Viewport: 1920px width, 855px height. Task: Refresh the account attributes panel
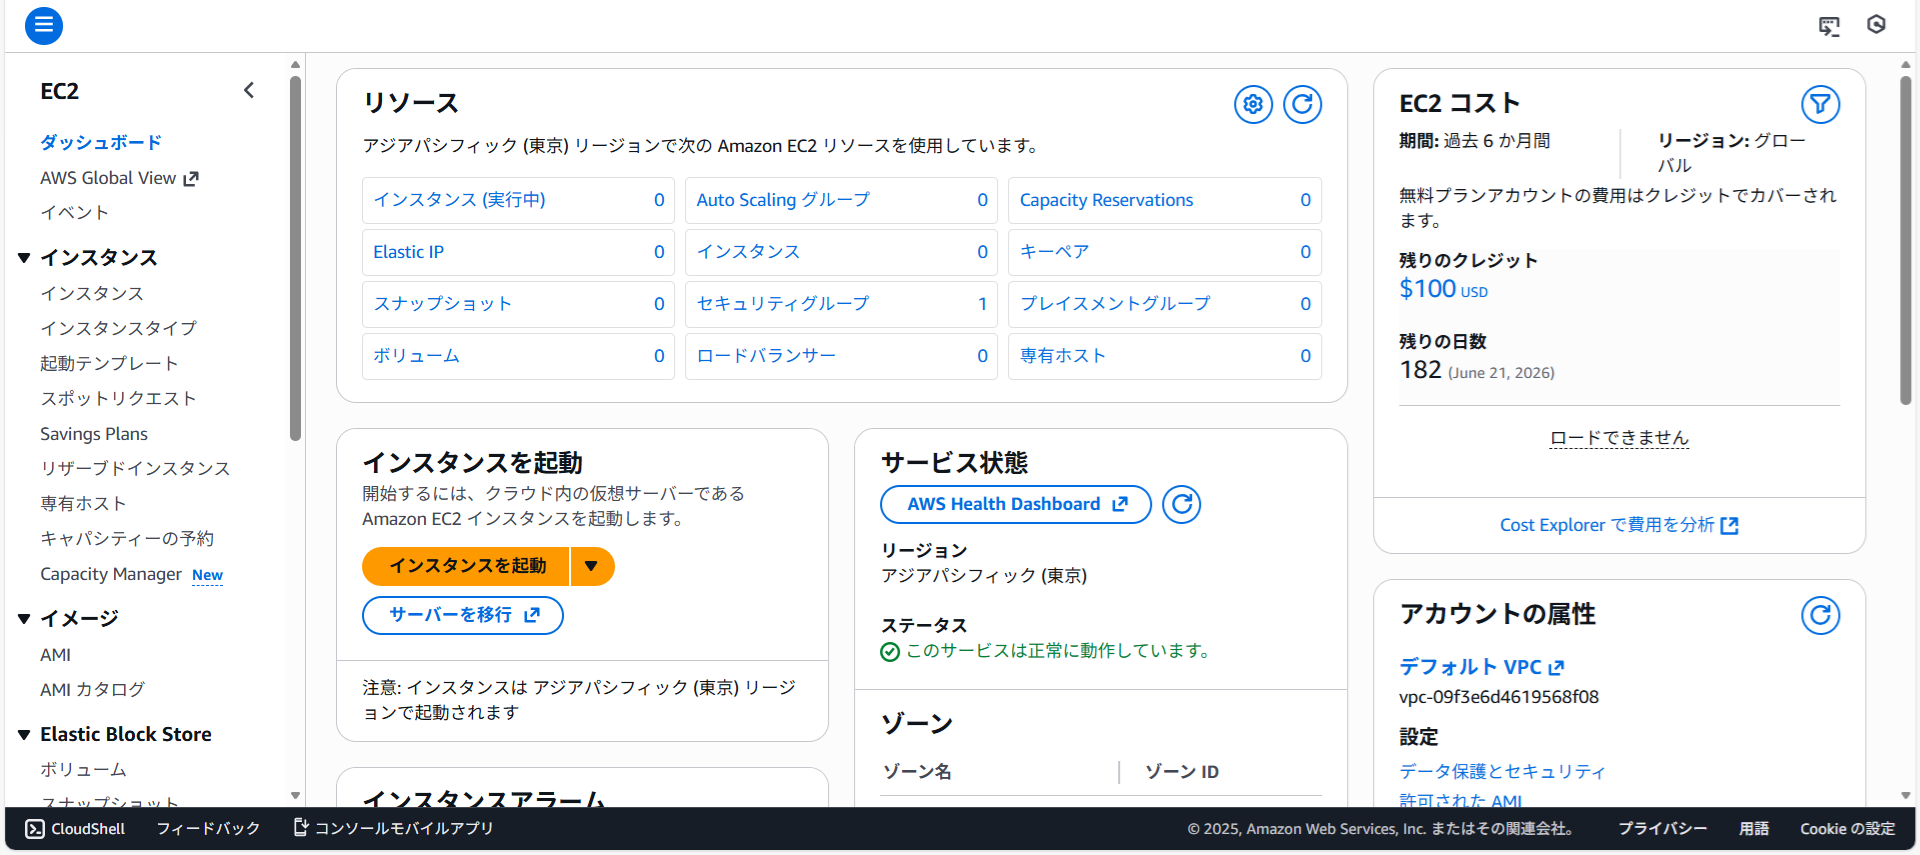[x=1820, y=615]
